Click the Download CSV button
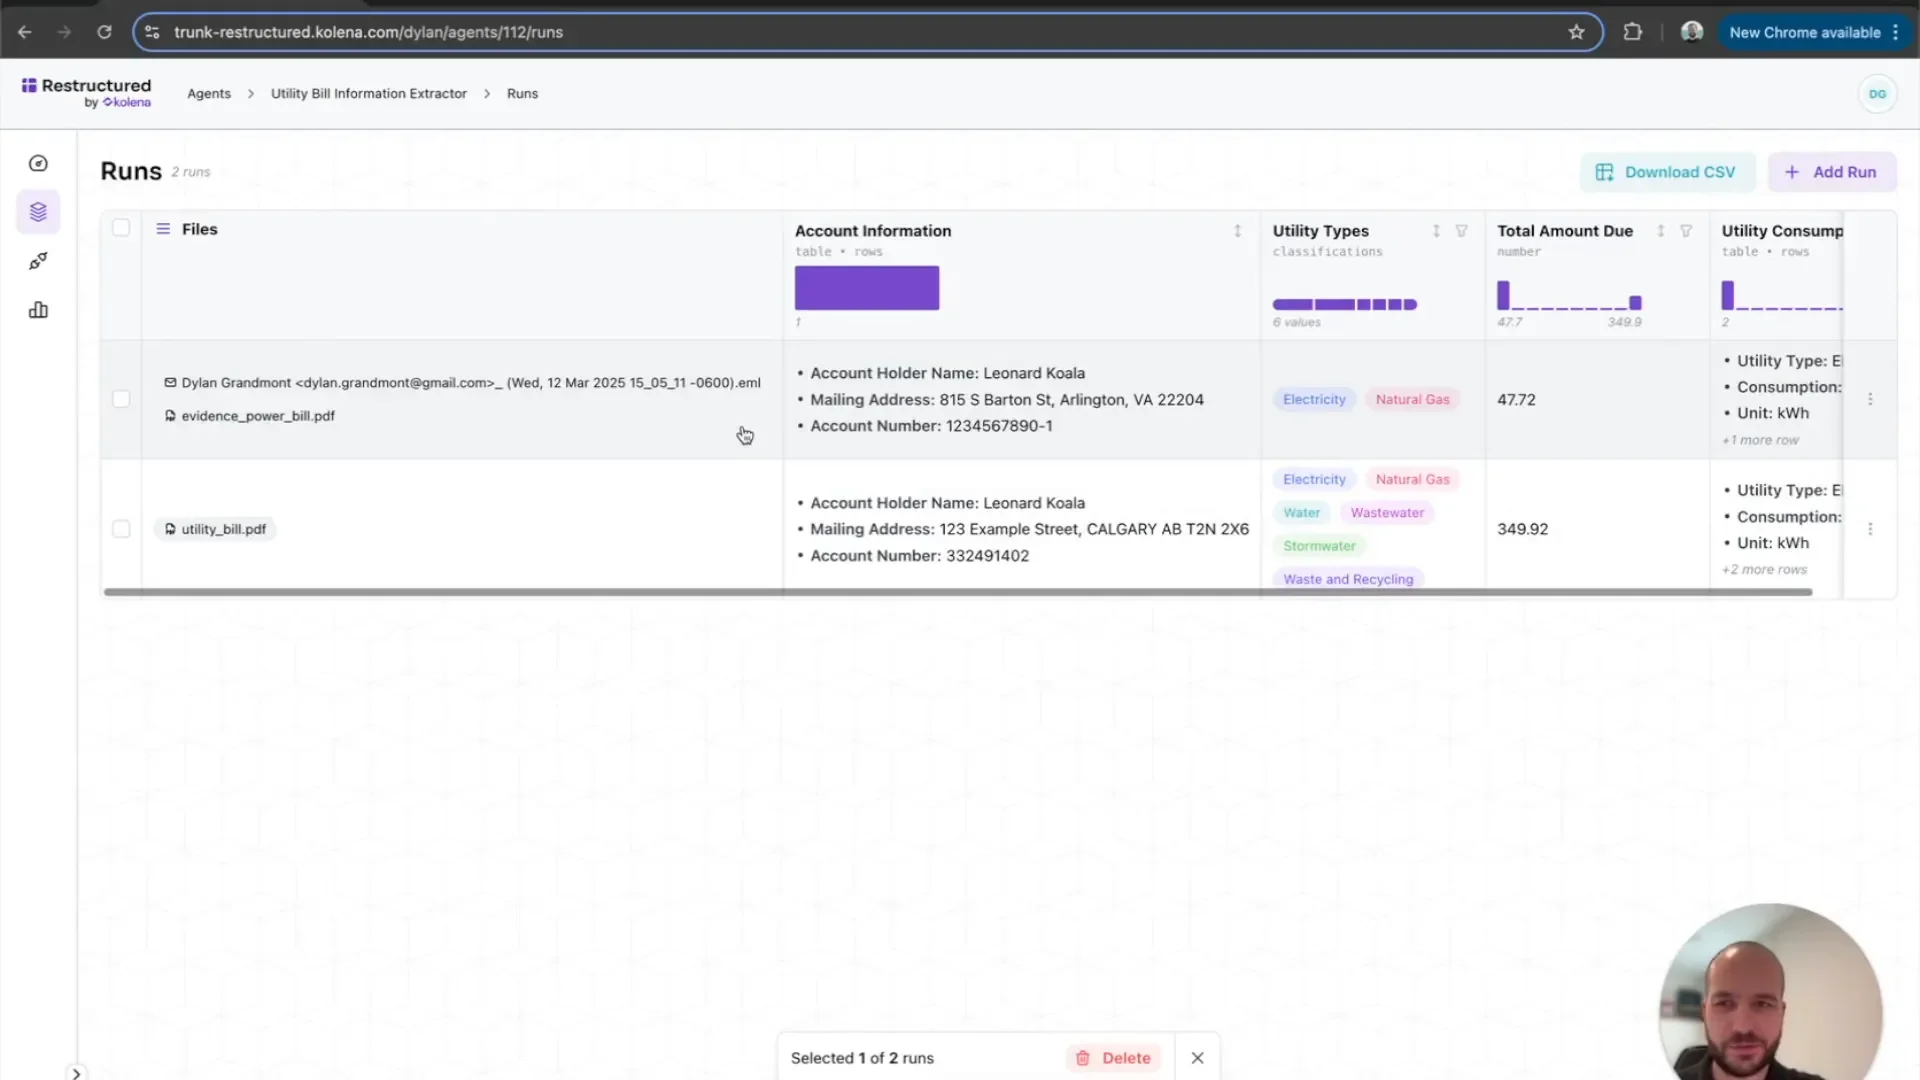The height and width of the screenshot is (1080, 1920). pyautogui.click(x=1667, y=172)
